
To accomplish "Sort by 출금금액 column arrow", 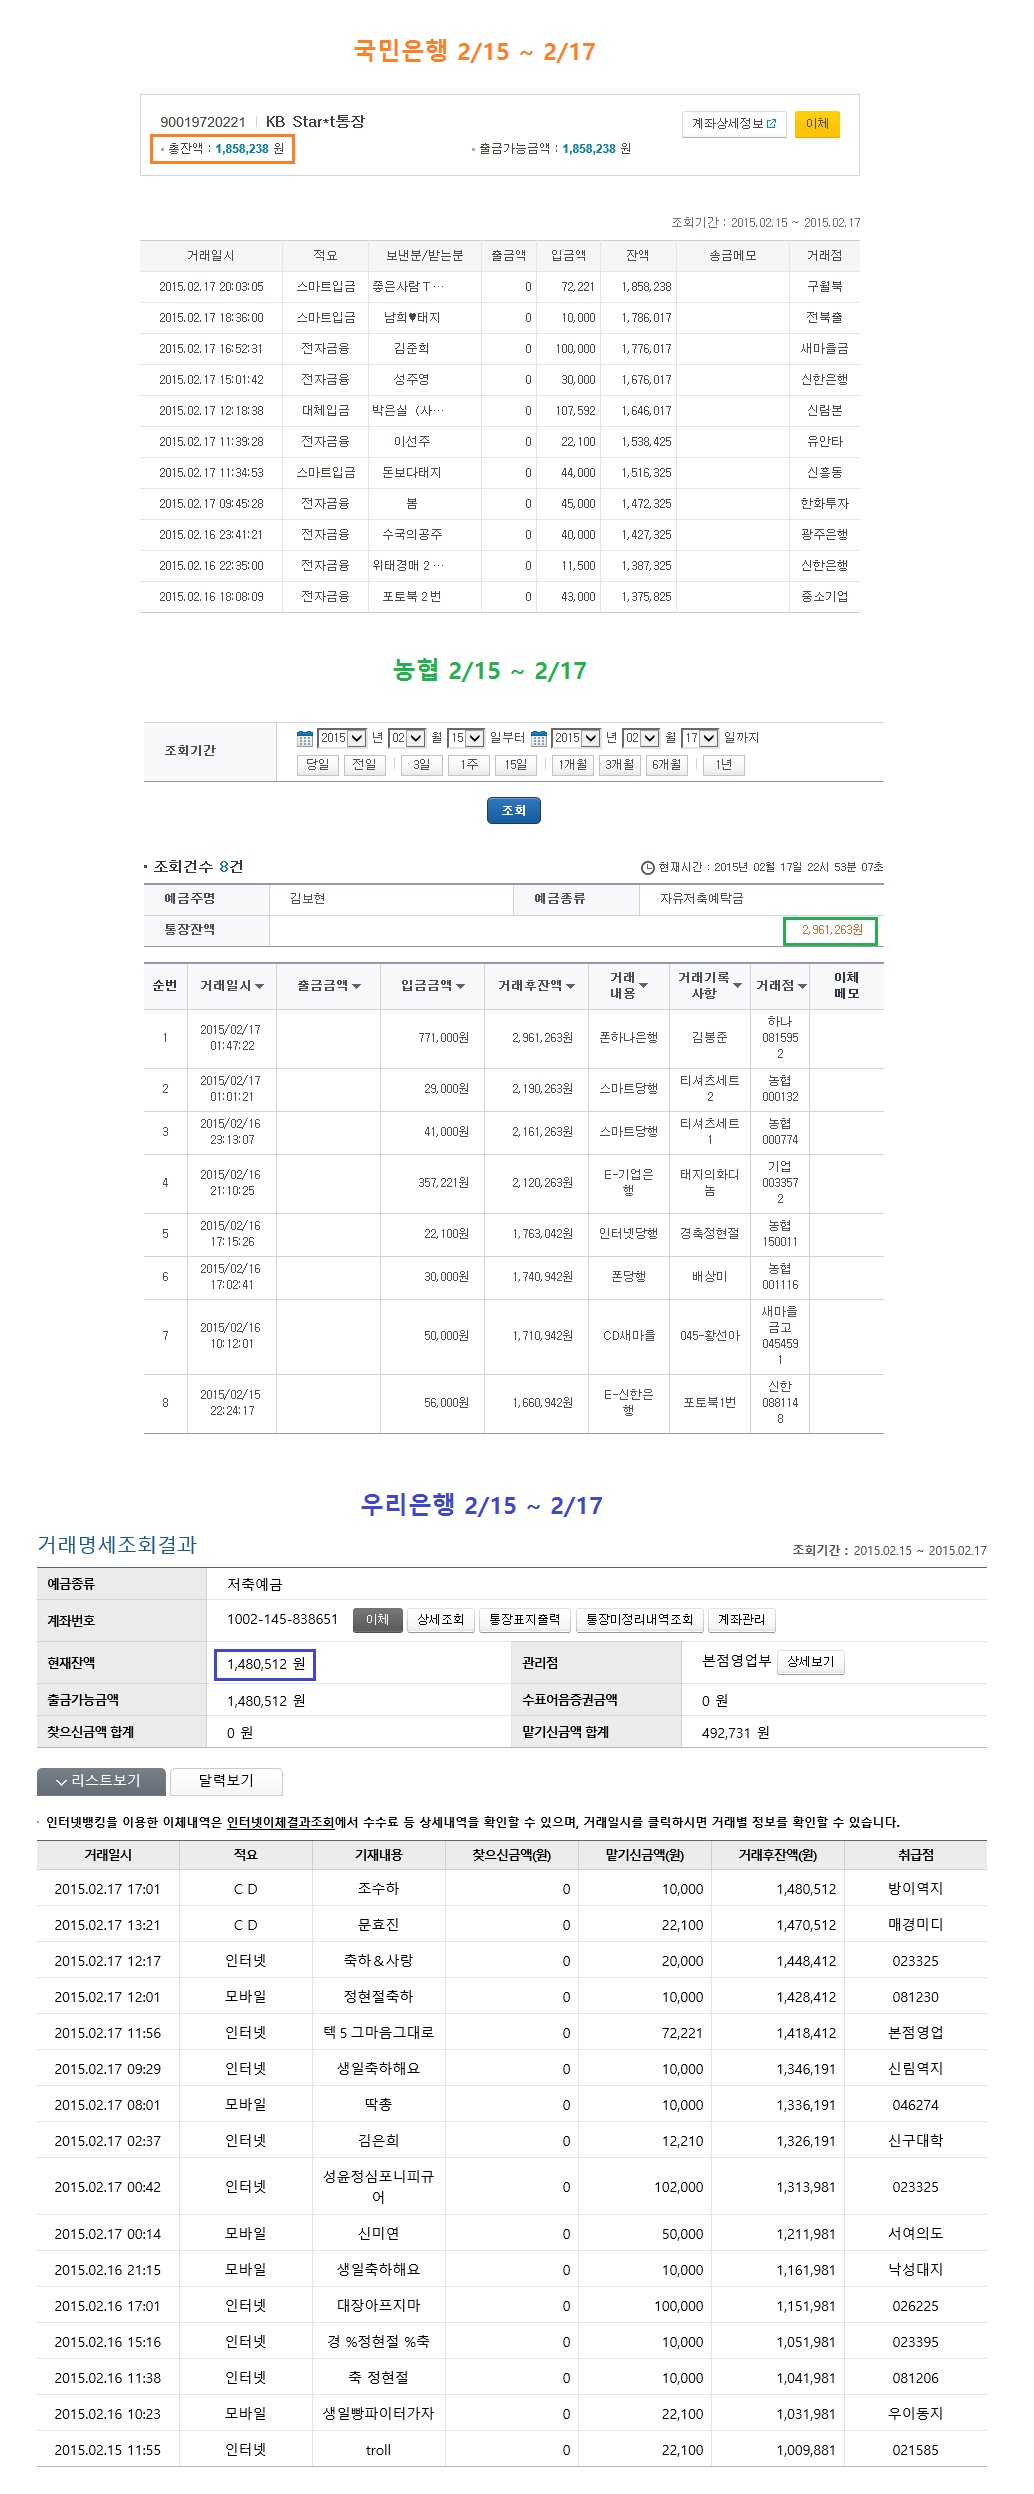I will 357,986.
